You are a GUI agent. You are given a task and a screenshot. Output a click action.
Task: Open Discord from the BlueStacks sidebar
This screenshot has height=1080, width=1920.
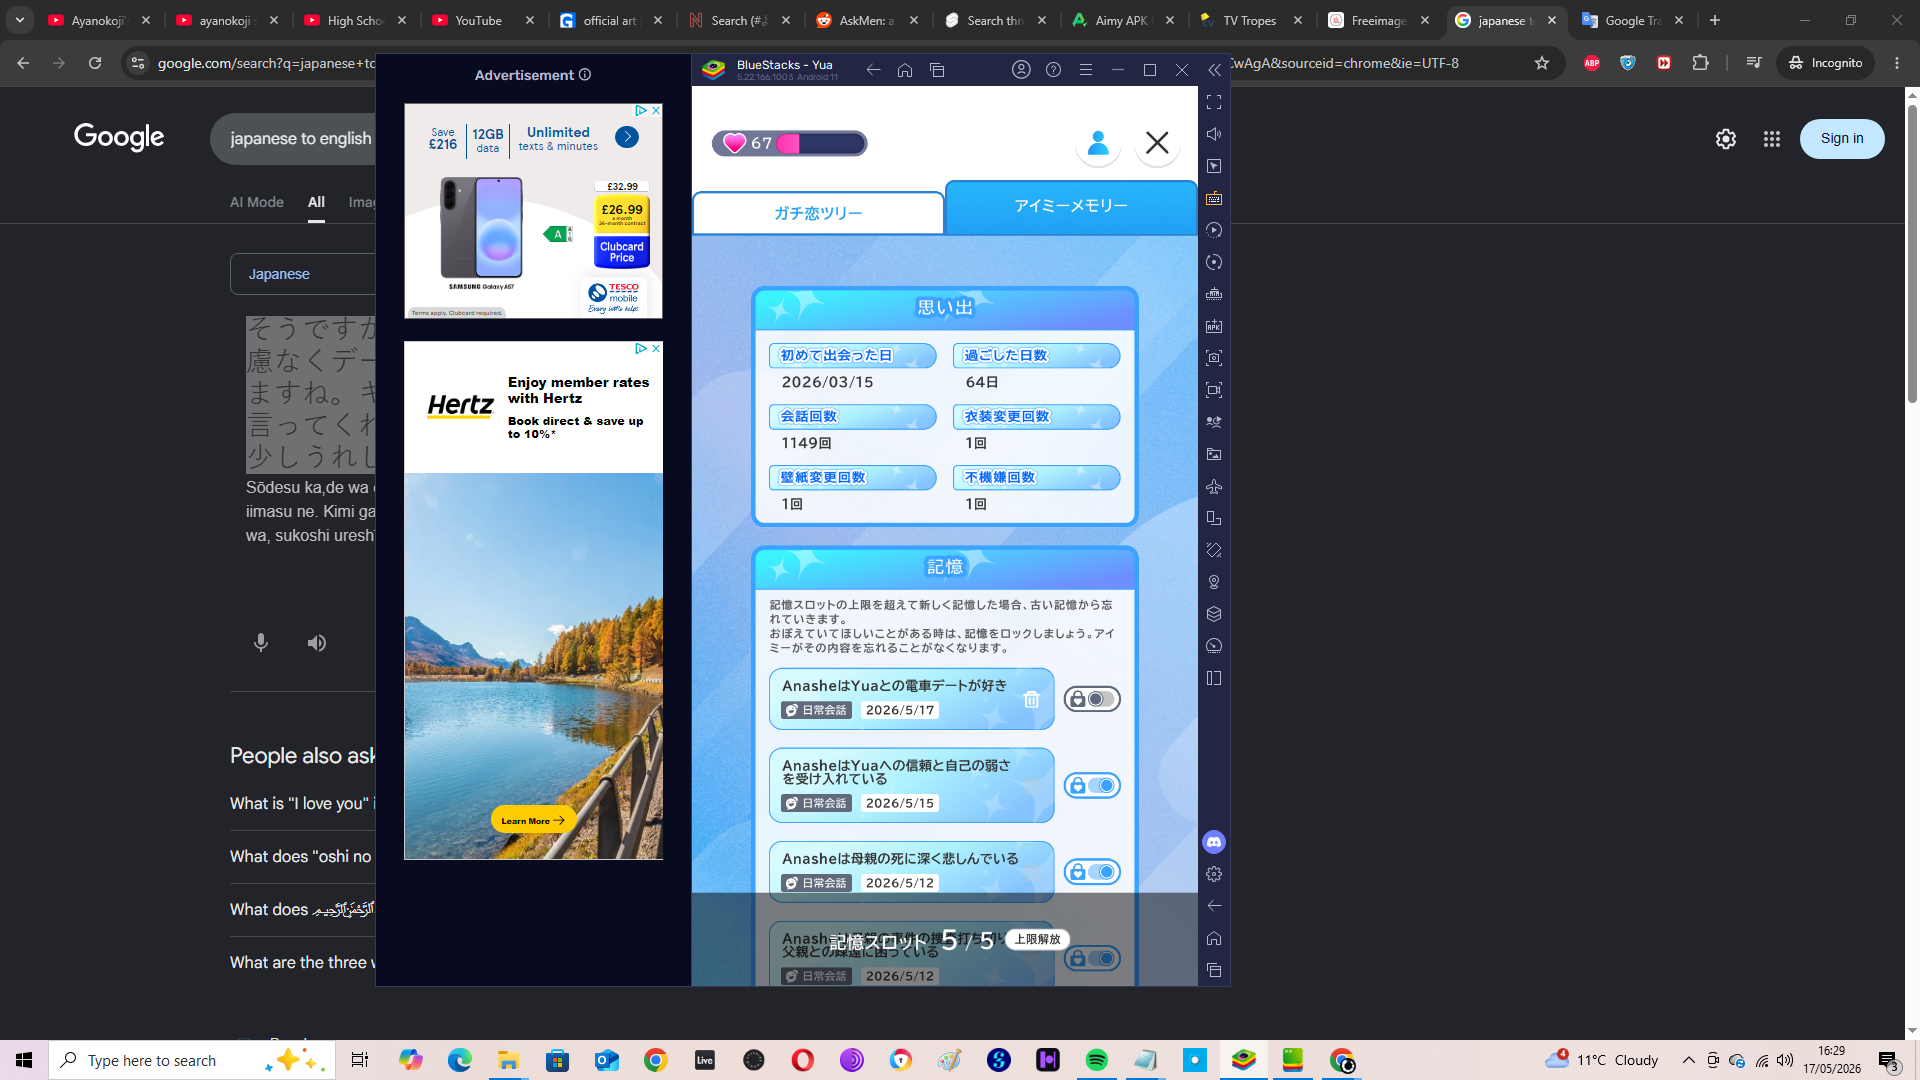1214,842
